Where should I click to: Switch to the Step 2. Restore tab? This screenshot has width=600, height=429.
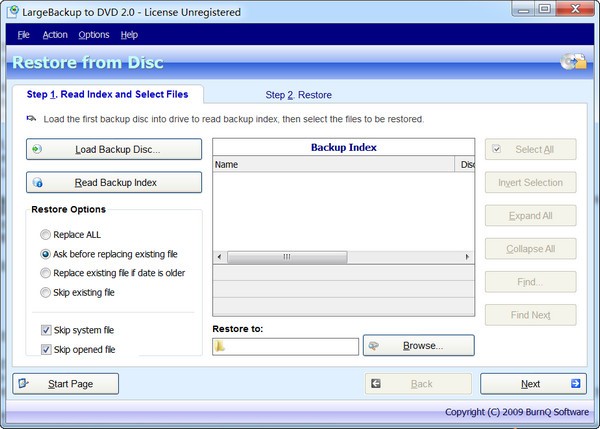pyautogui.click(x=298, y=95)
